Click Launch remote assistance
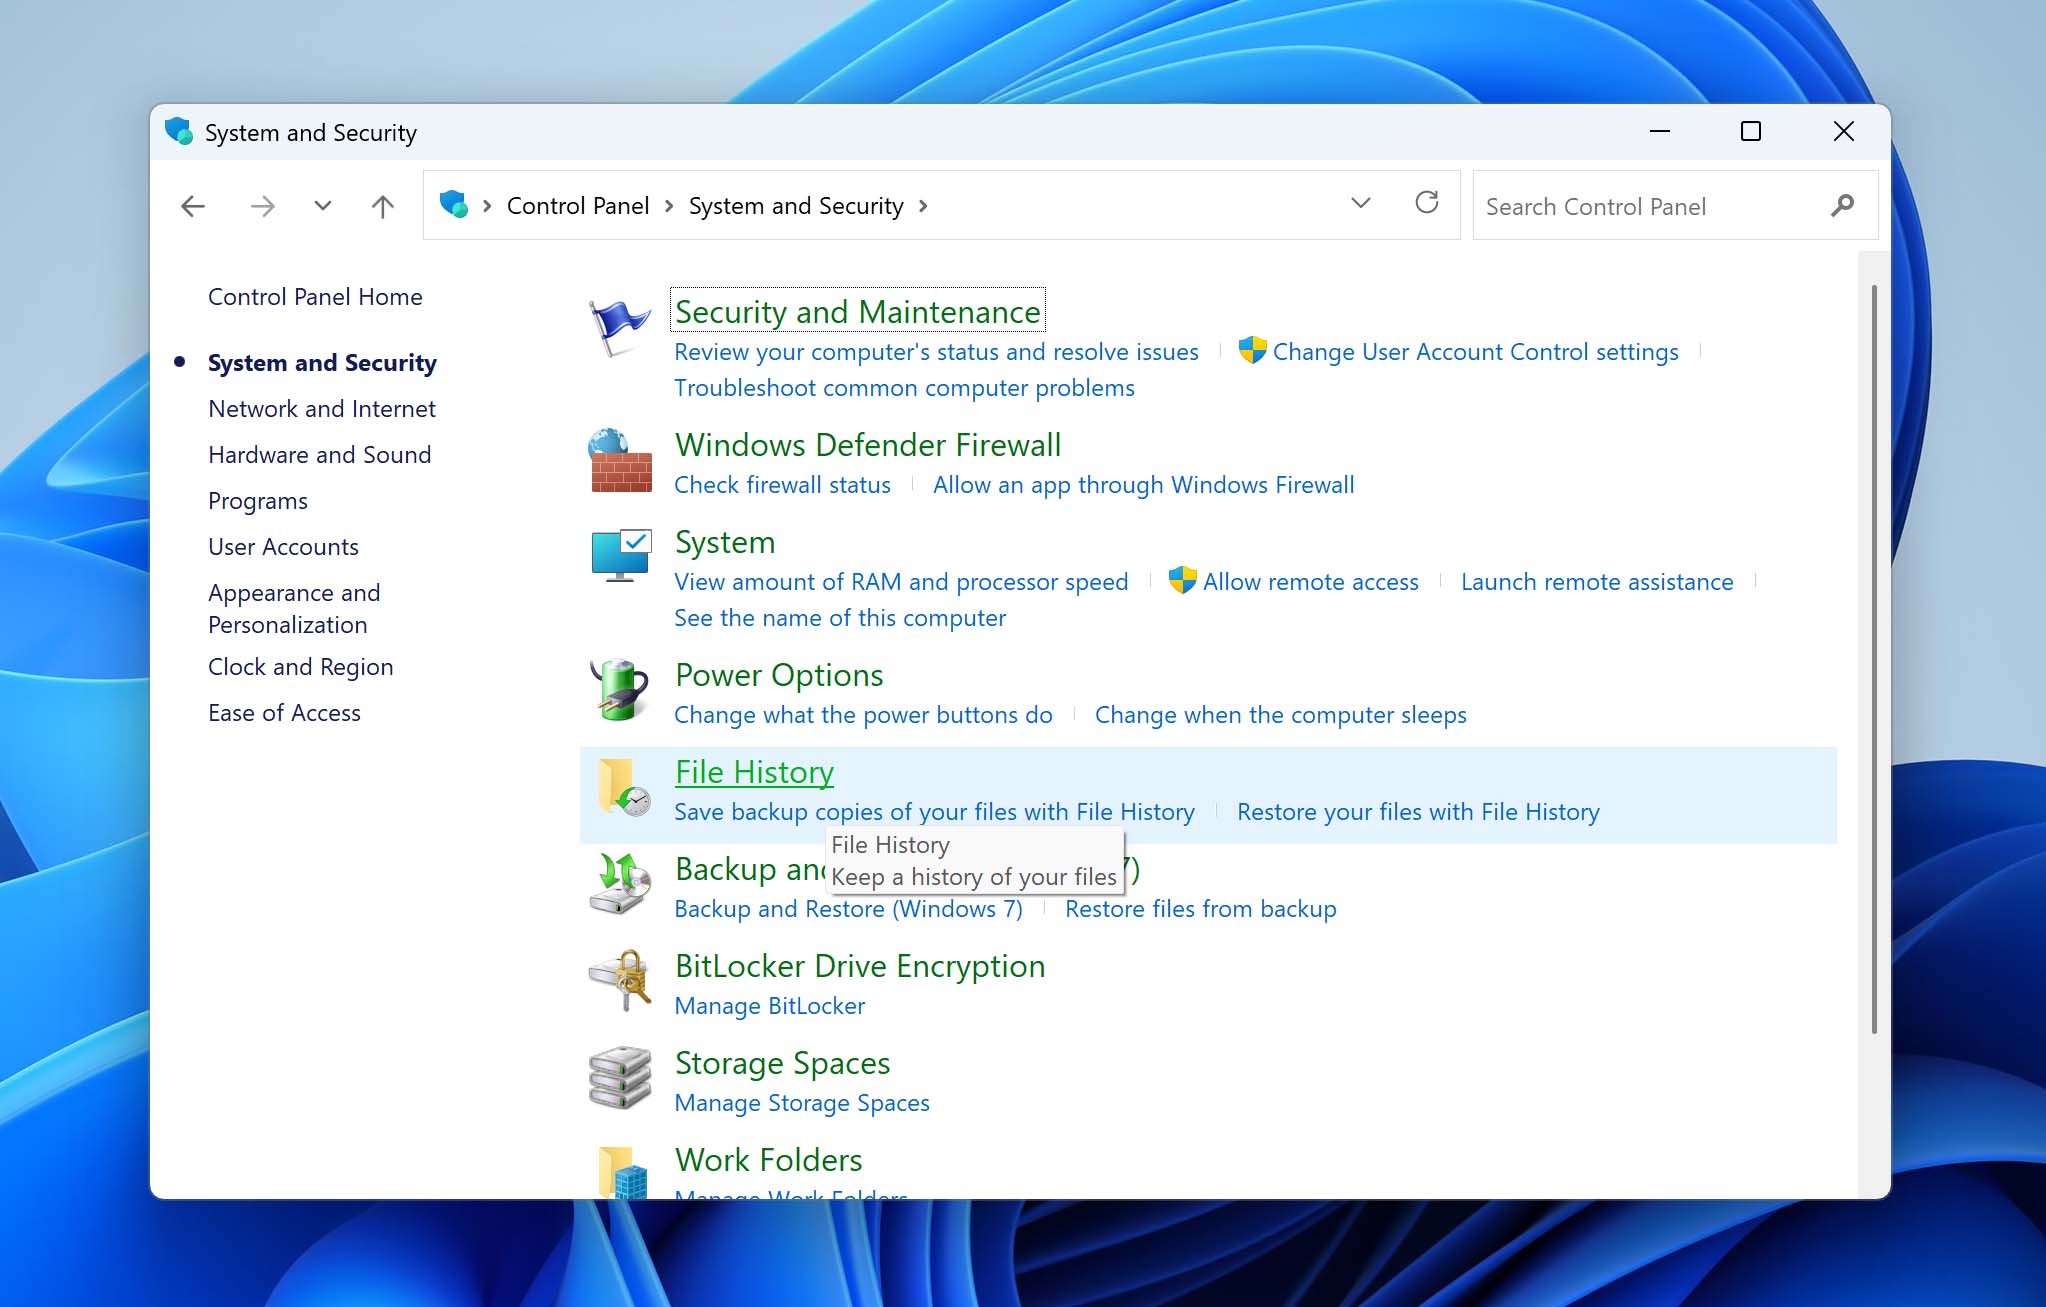 1597,582
